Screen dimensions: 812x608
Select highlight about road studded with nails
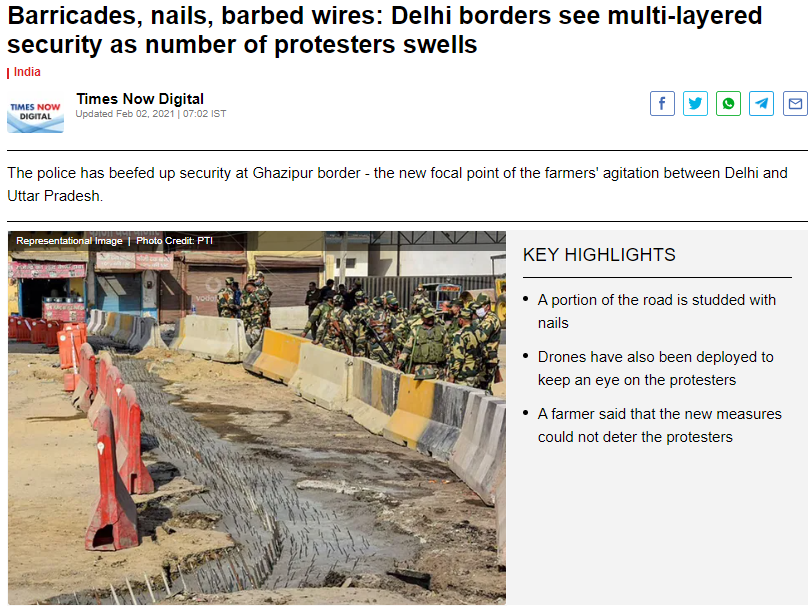tap(657, 311)
